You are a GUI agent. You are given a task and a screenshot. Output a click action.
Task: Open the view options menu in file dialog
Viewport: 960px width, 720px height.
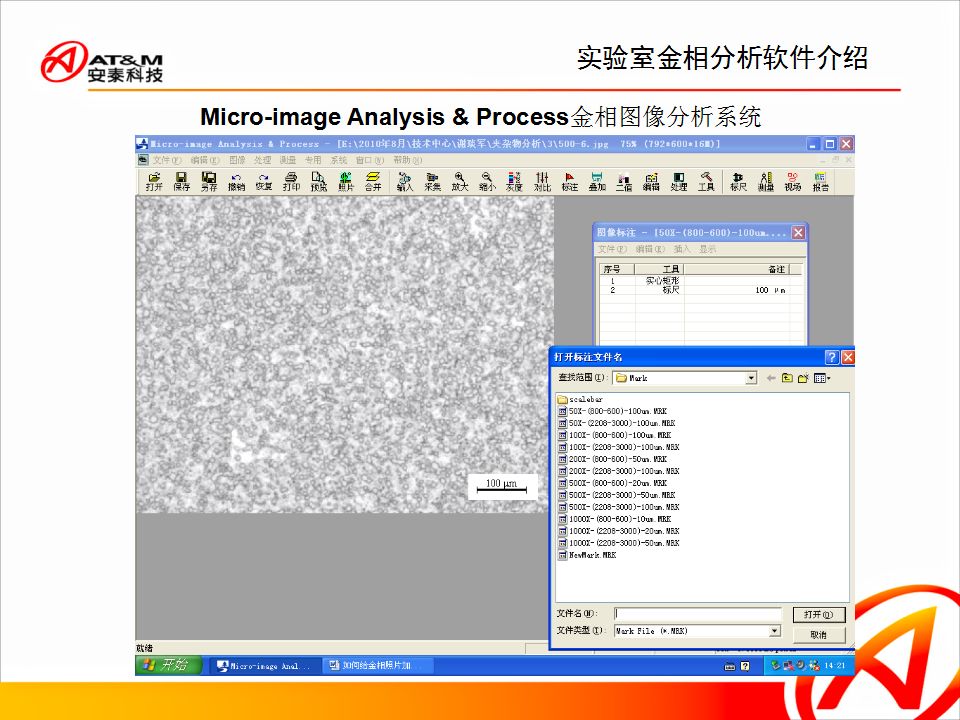[821, 378]
